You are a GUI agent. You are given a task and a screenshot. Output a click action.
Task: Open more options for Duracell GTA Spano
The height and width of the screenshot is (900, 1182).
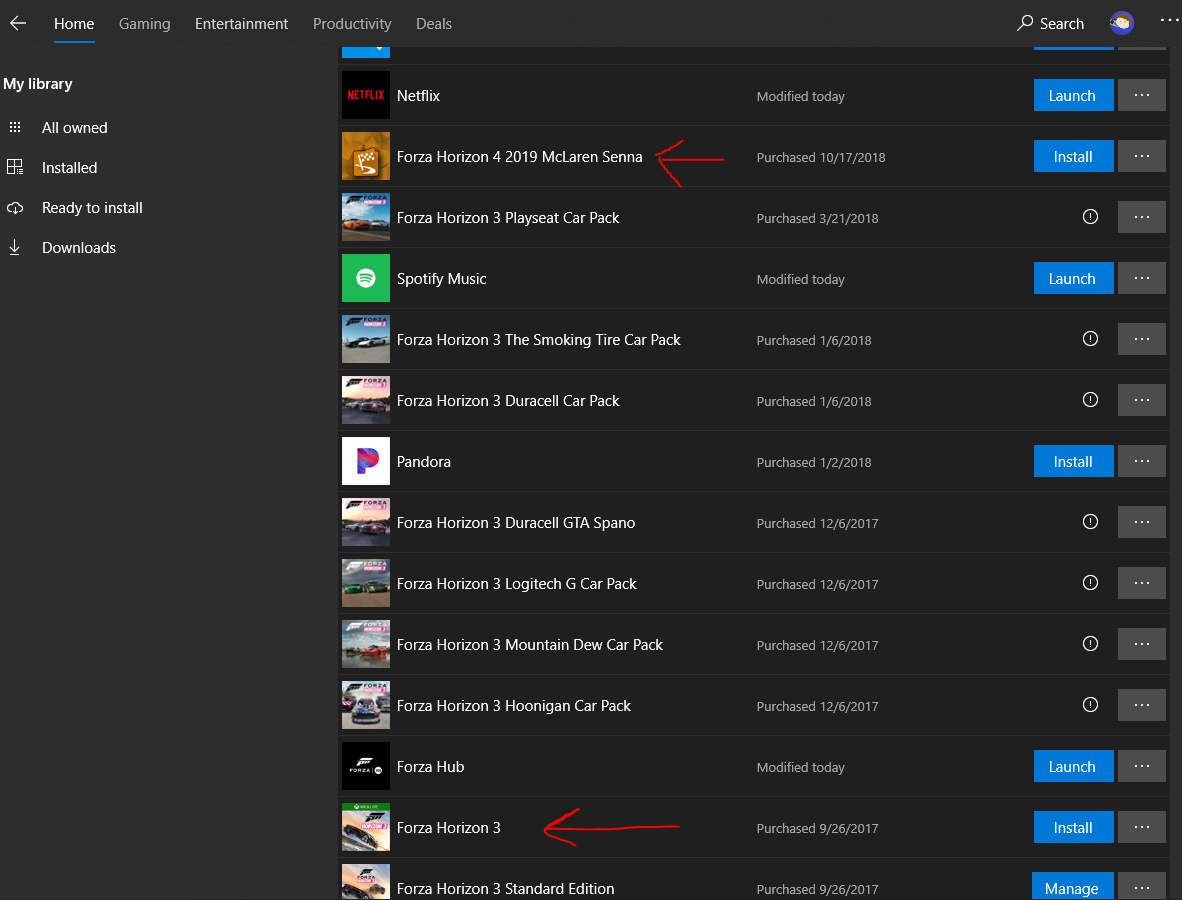pos(1142,522)
